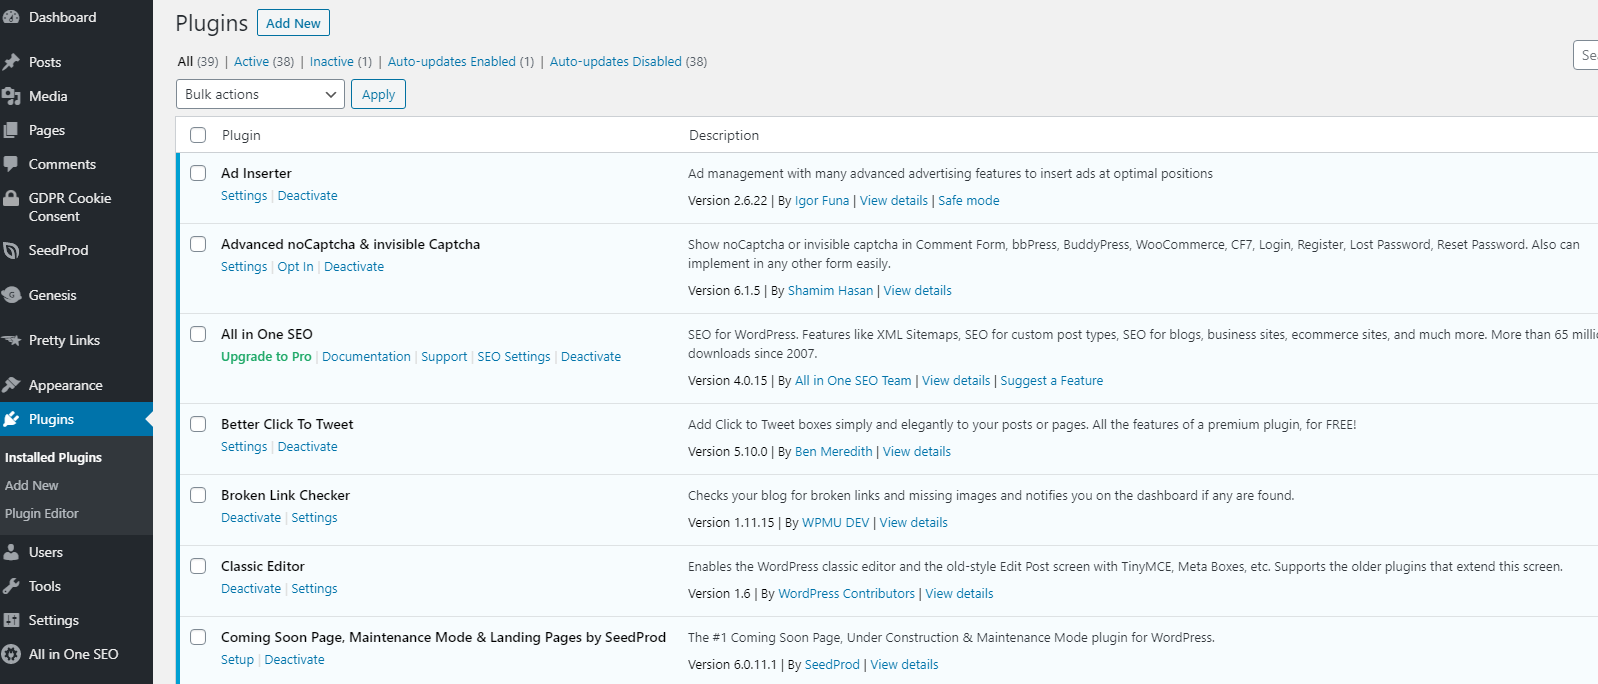1598x684 pixels.
Task: Click the Pretty Links star icon
Action: (11, 340)
